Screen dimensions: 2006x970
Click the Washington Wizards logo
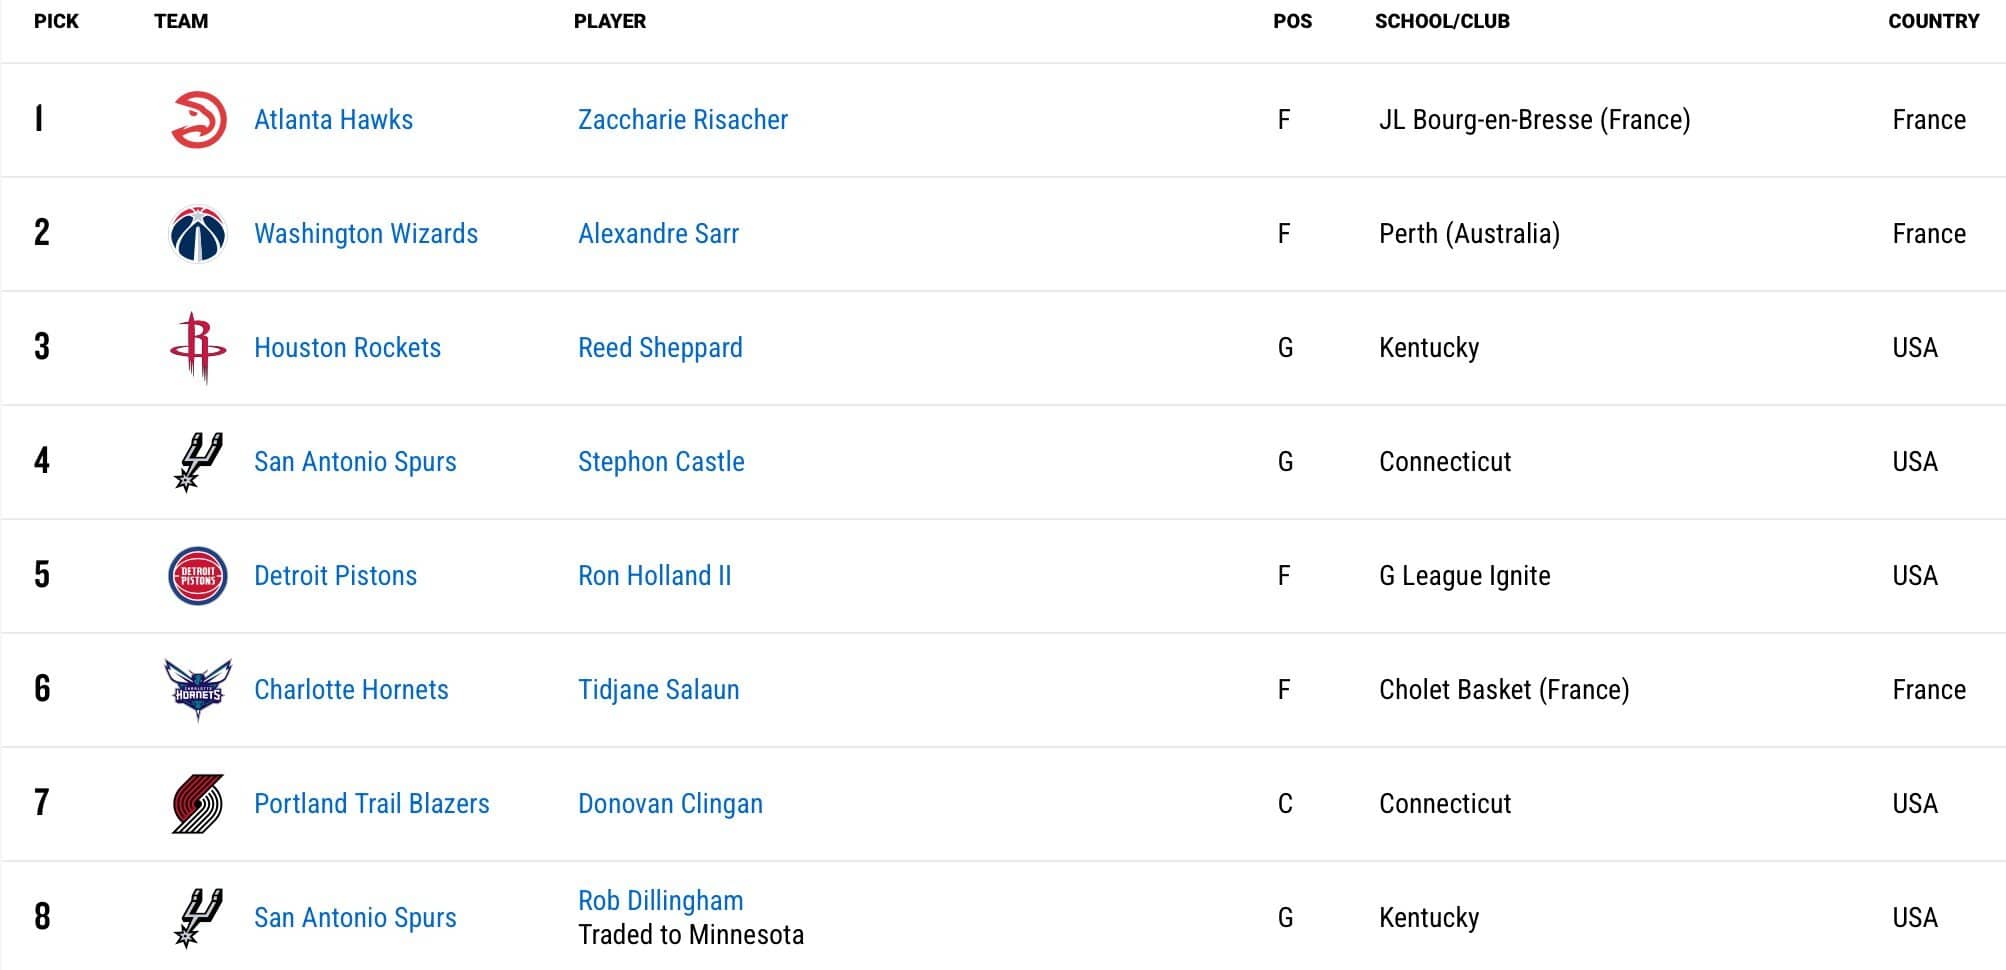click(198, 234)
